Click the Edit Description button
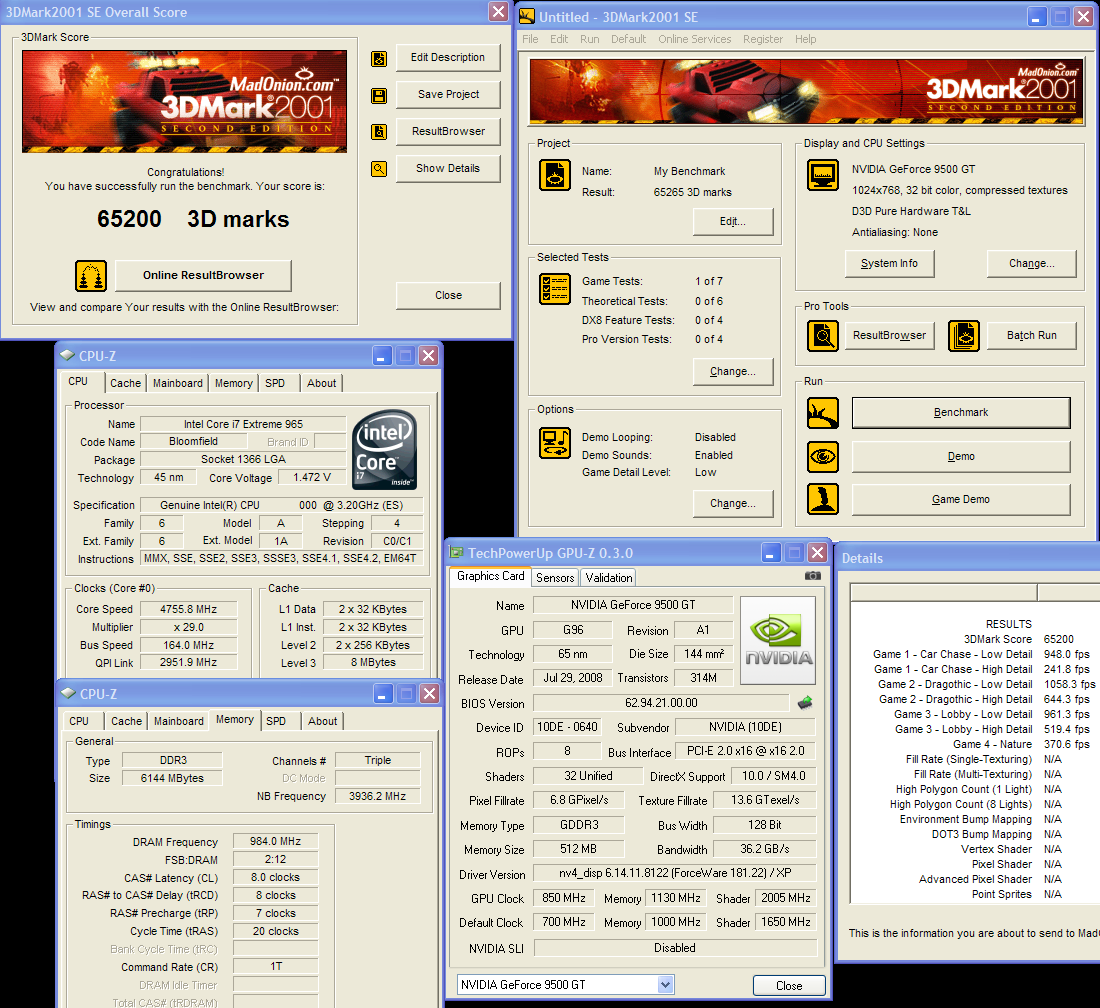Viewport: 1100px width, 1008px height. pyautogui.click(x=448, y=58)
